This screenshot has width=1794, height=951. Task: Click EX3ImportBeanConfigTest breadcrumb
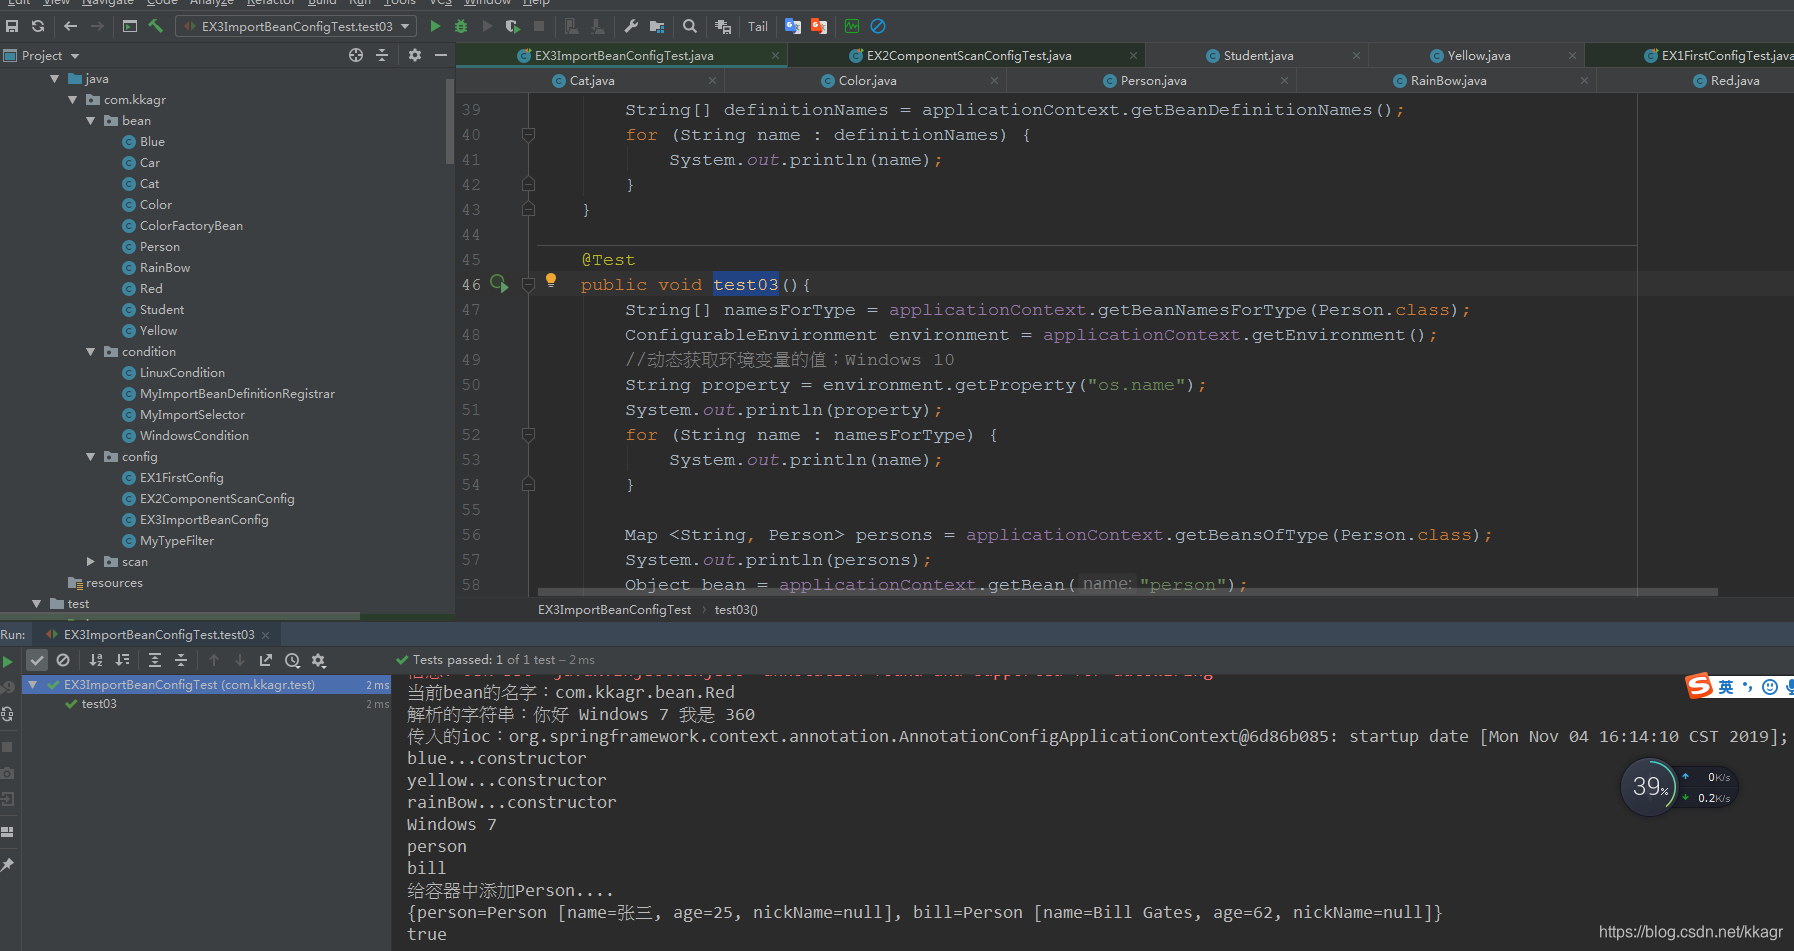point(614,610)
